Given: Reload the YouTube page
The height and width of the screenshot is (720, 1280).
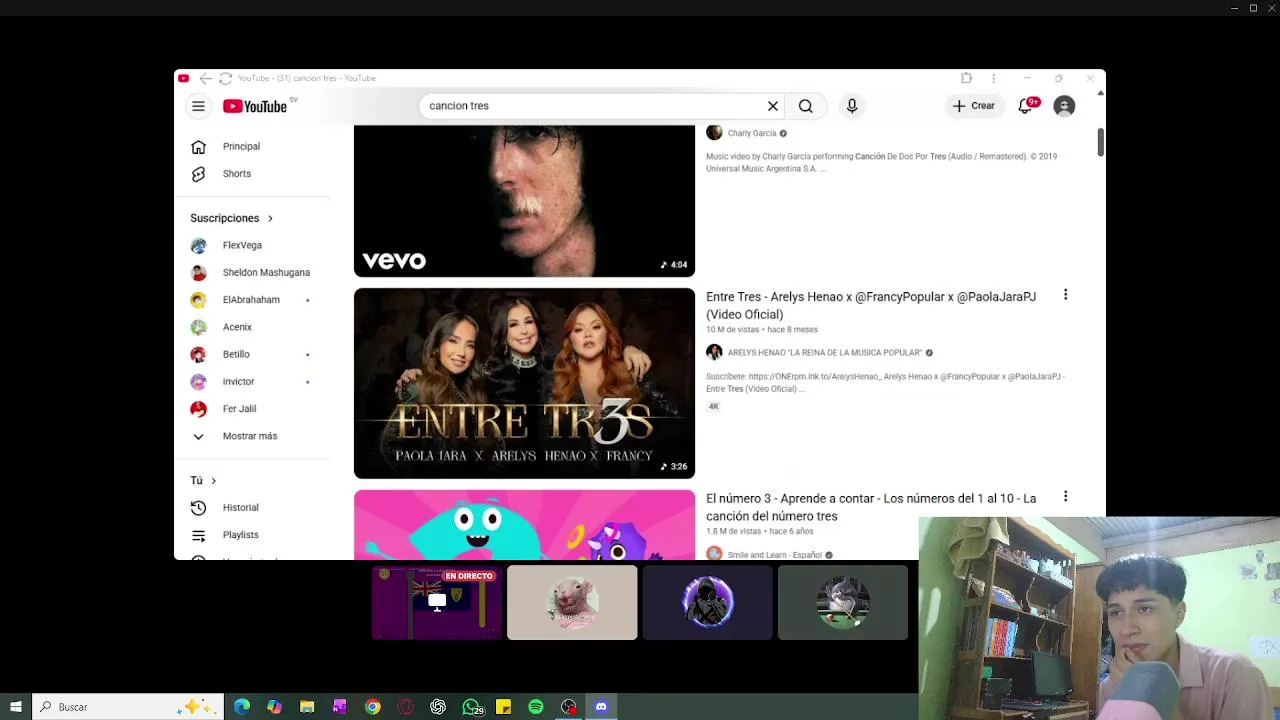Looking at the screenshot, I should click(x=225, y=78).
